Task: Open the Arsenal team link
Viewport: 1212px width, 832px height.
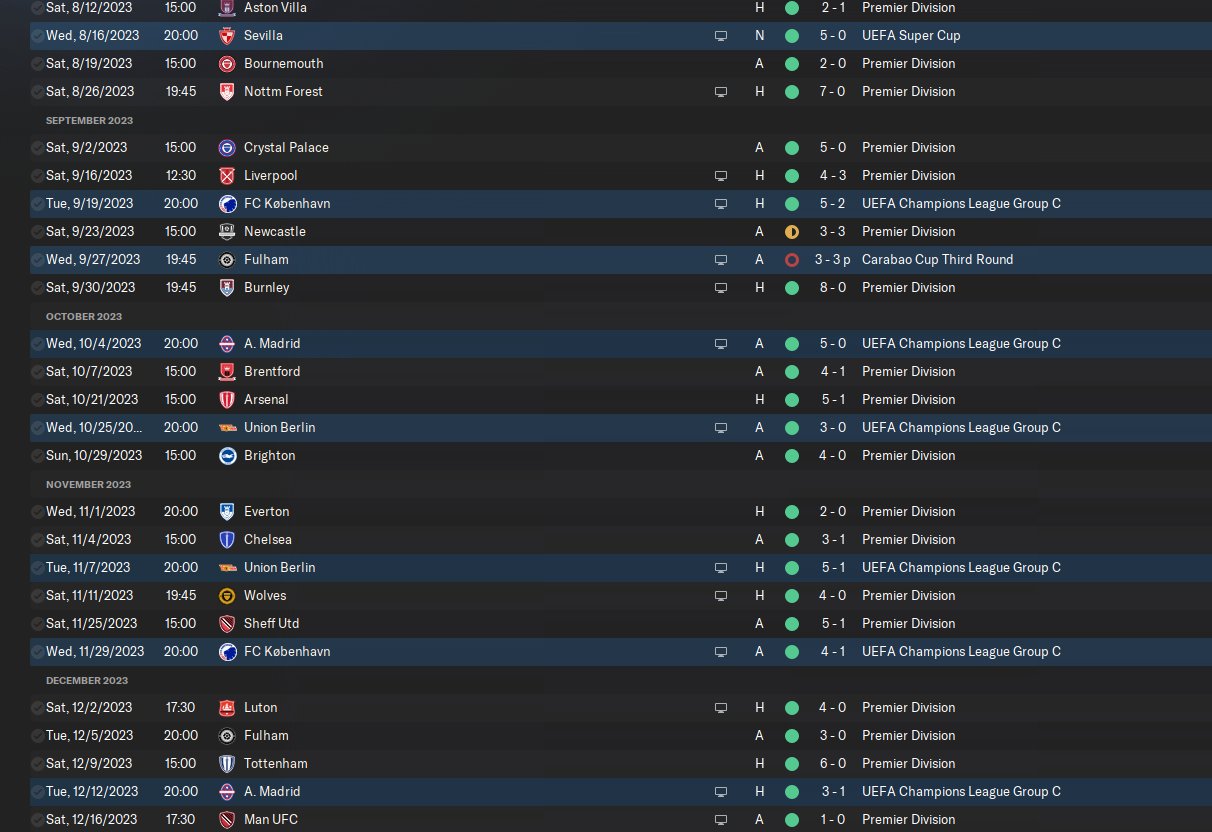Action: (x=266, y=399)
